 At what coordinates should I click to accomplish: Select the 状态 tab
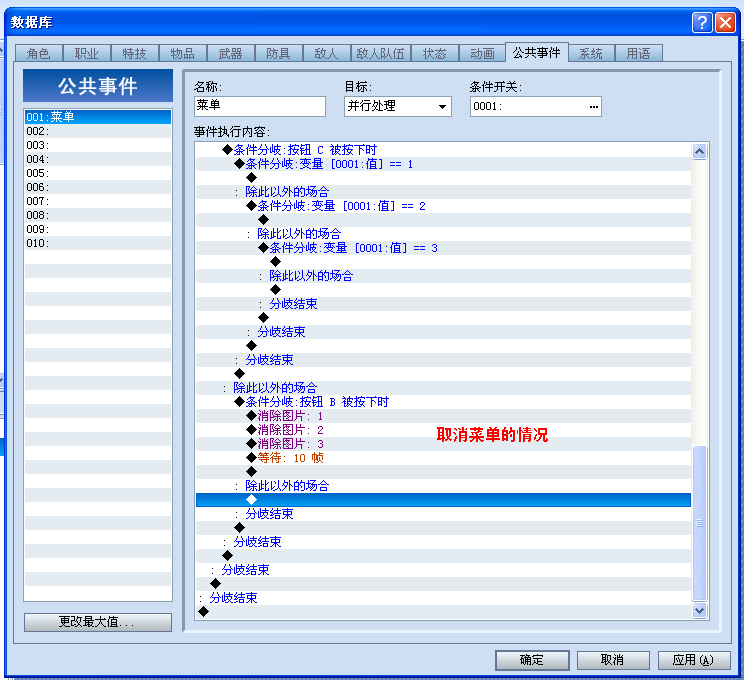435,53
